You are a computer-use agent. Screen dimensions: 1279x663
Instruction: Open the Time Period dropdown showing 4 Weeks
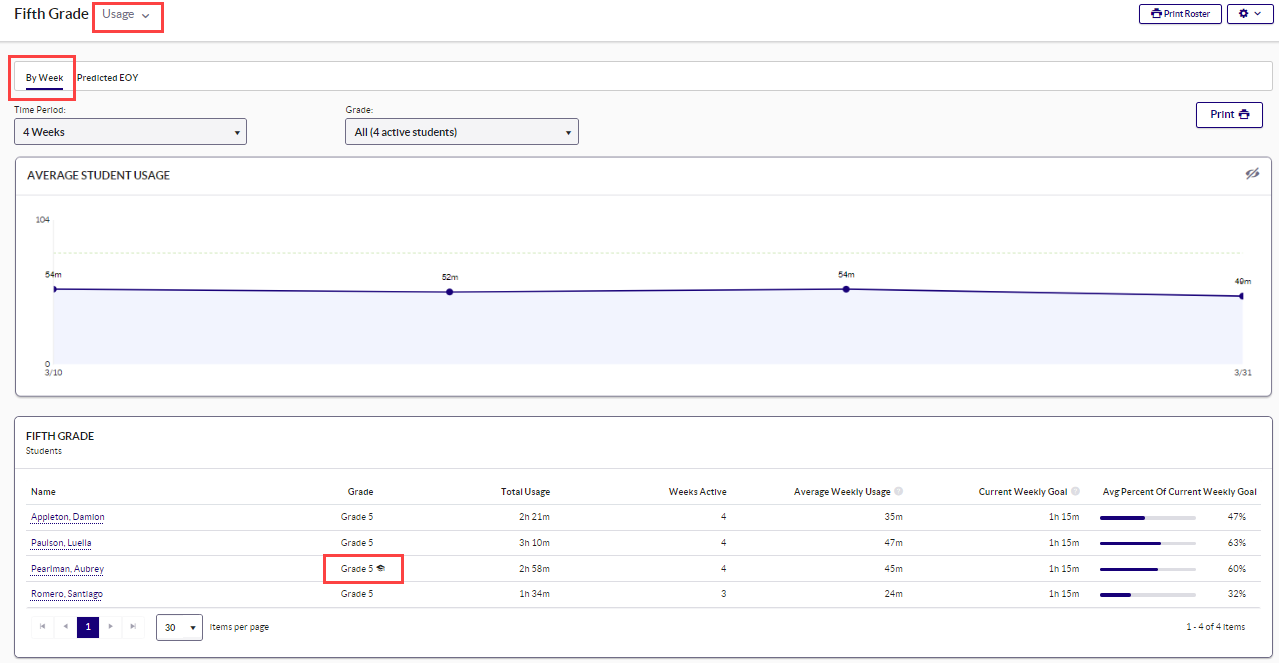tap(130, 131)
